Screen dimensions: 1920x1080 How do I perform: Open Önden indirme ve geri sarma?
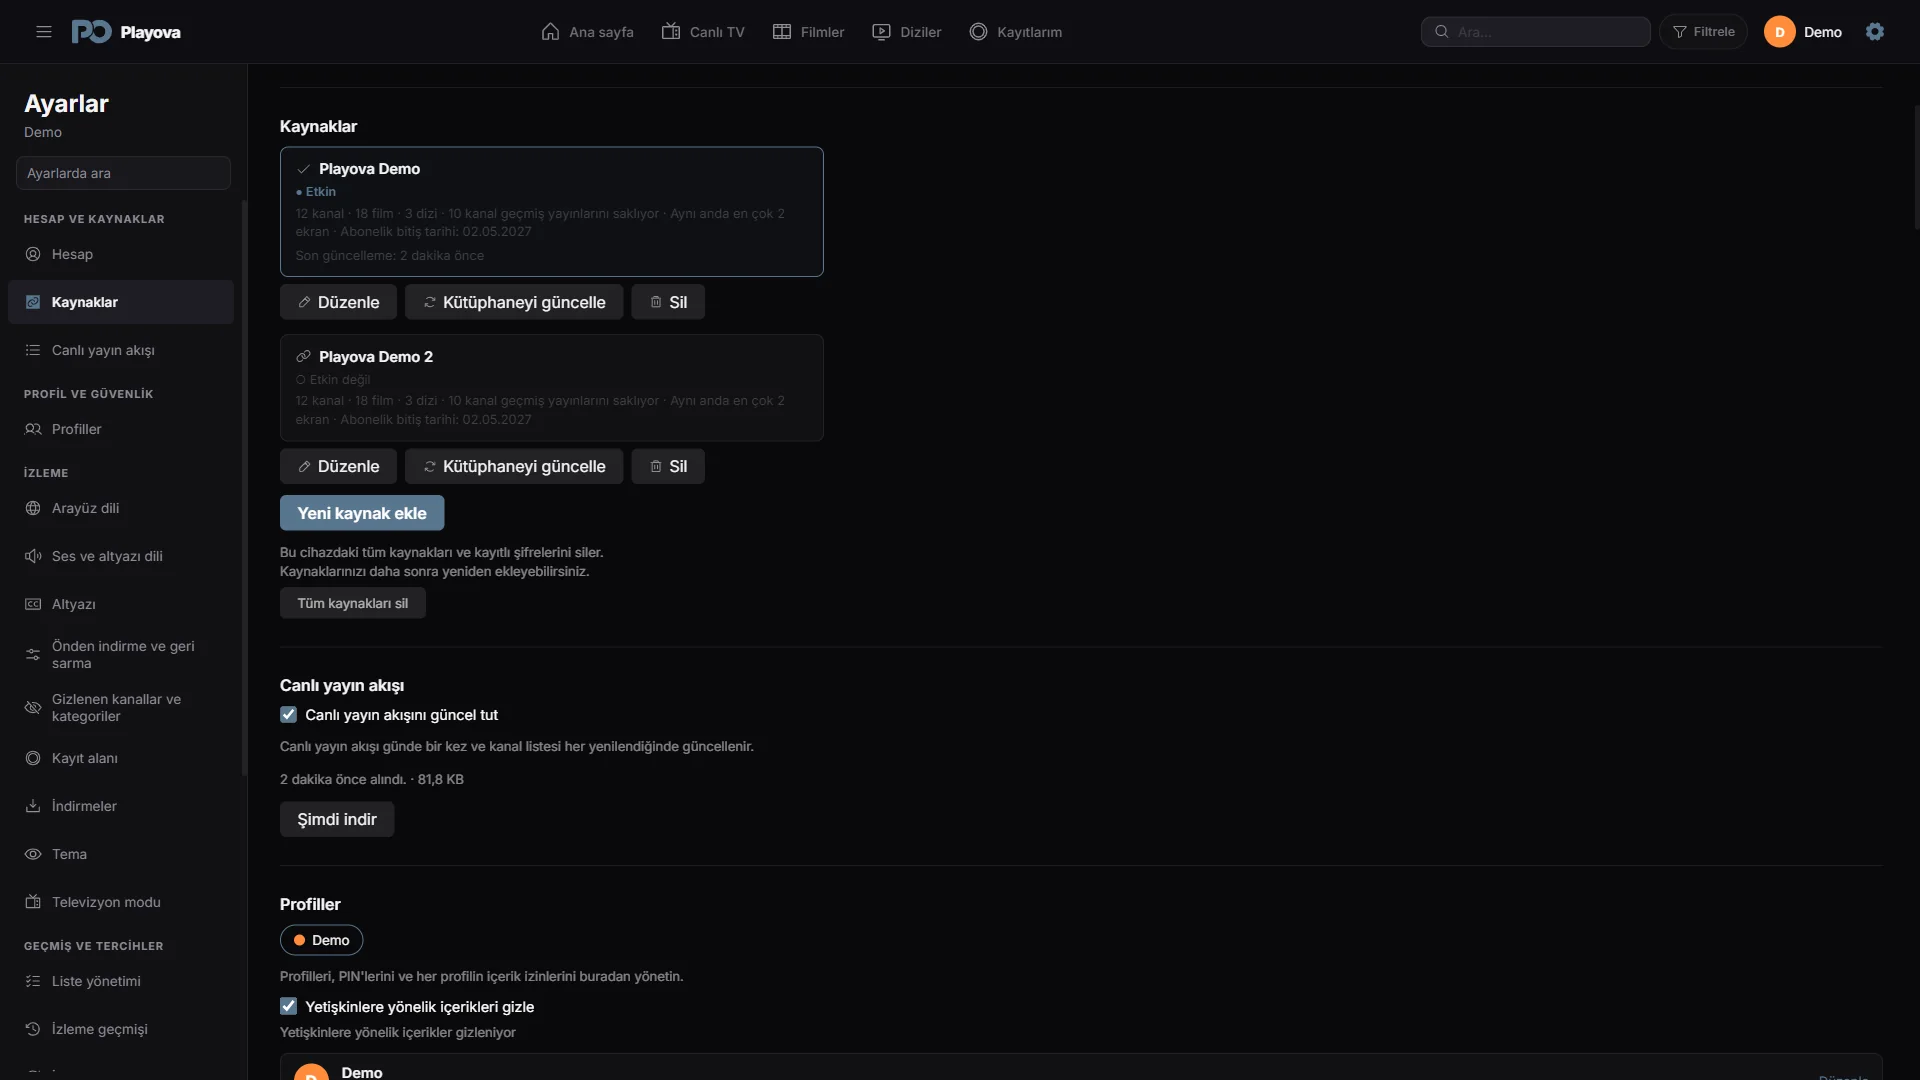click(x=121, y=654)
